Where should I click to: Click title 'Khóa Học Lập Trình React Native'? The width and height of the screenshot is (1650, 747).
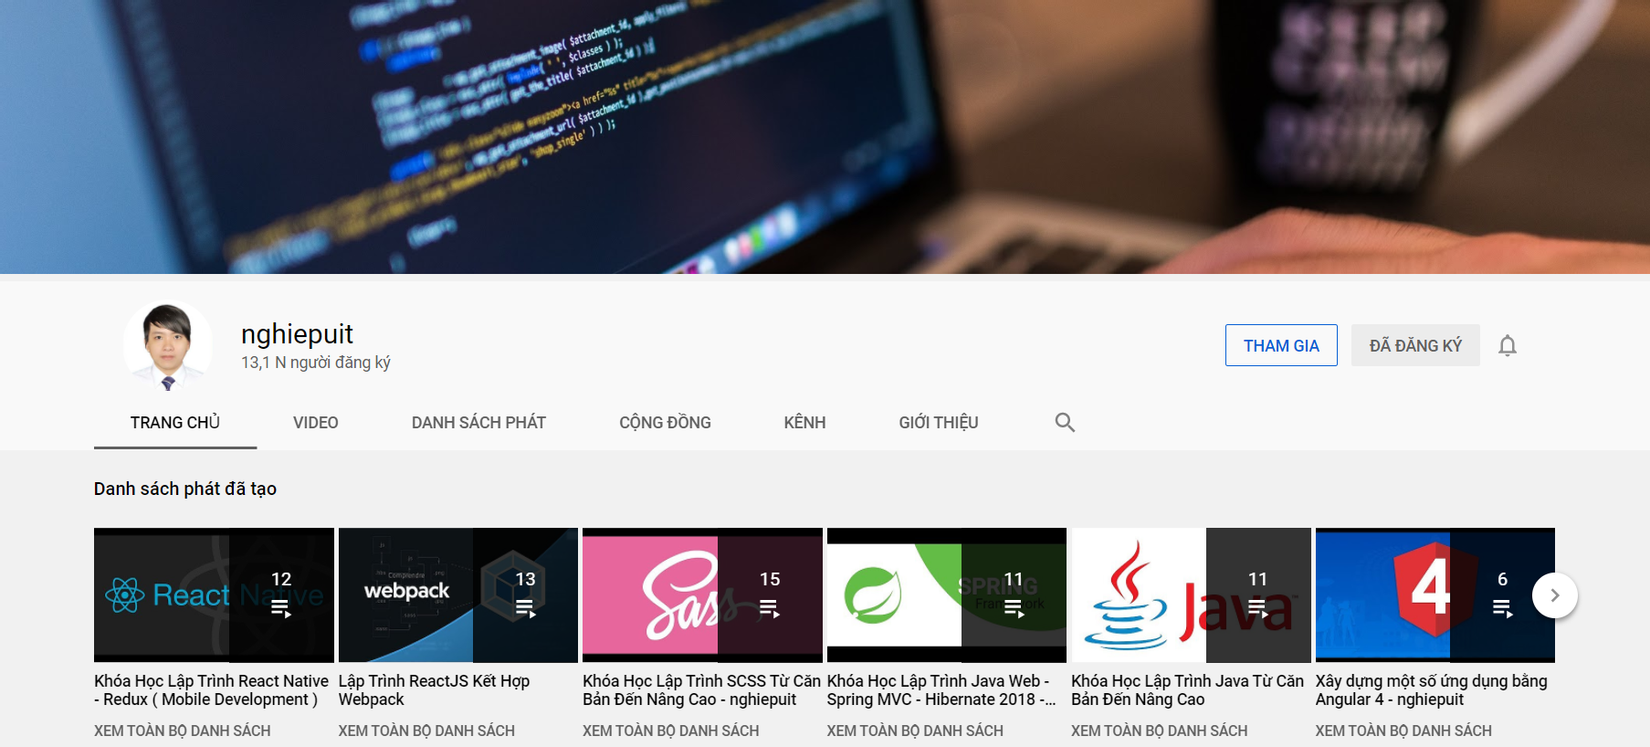coord(211,690)
